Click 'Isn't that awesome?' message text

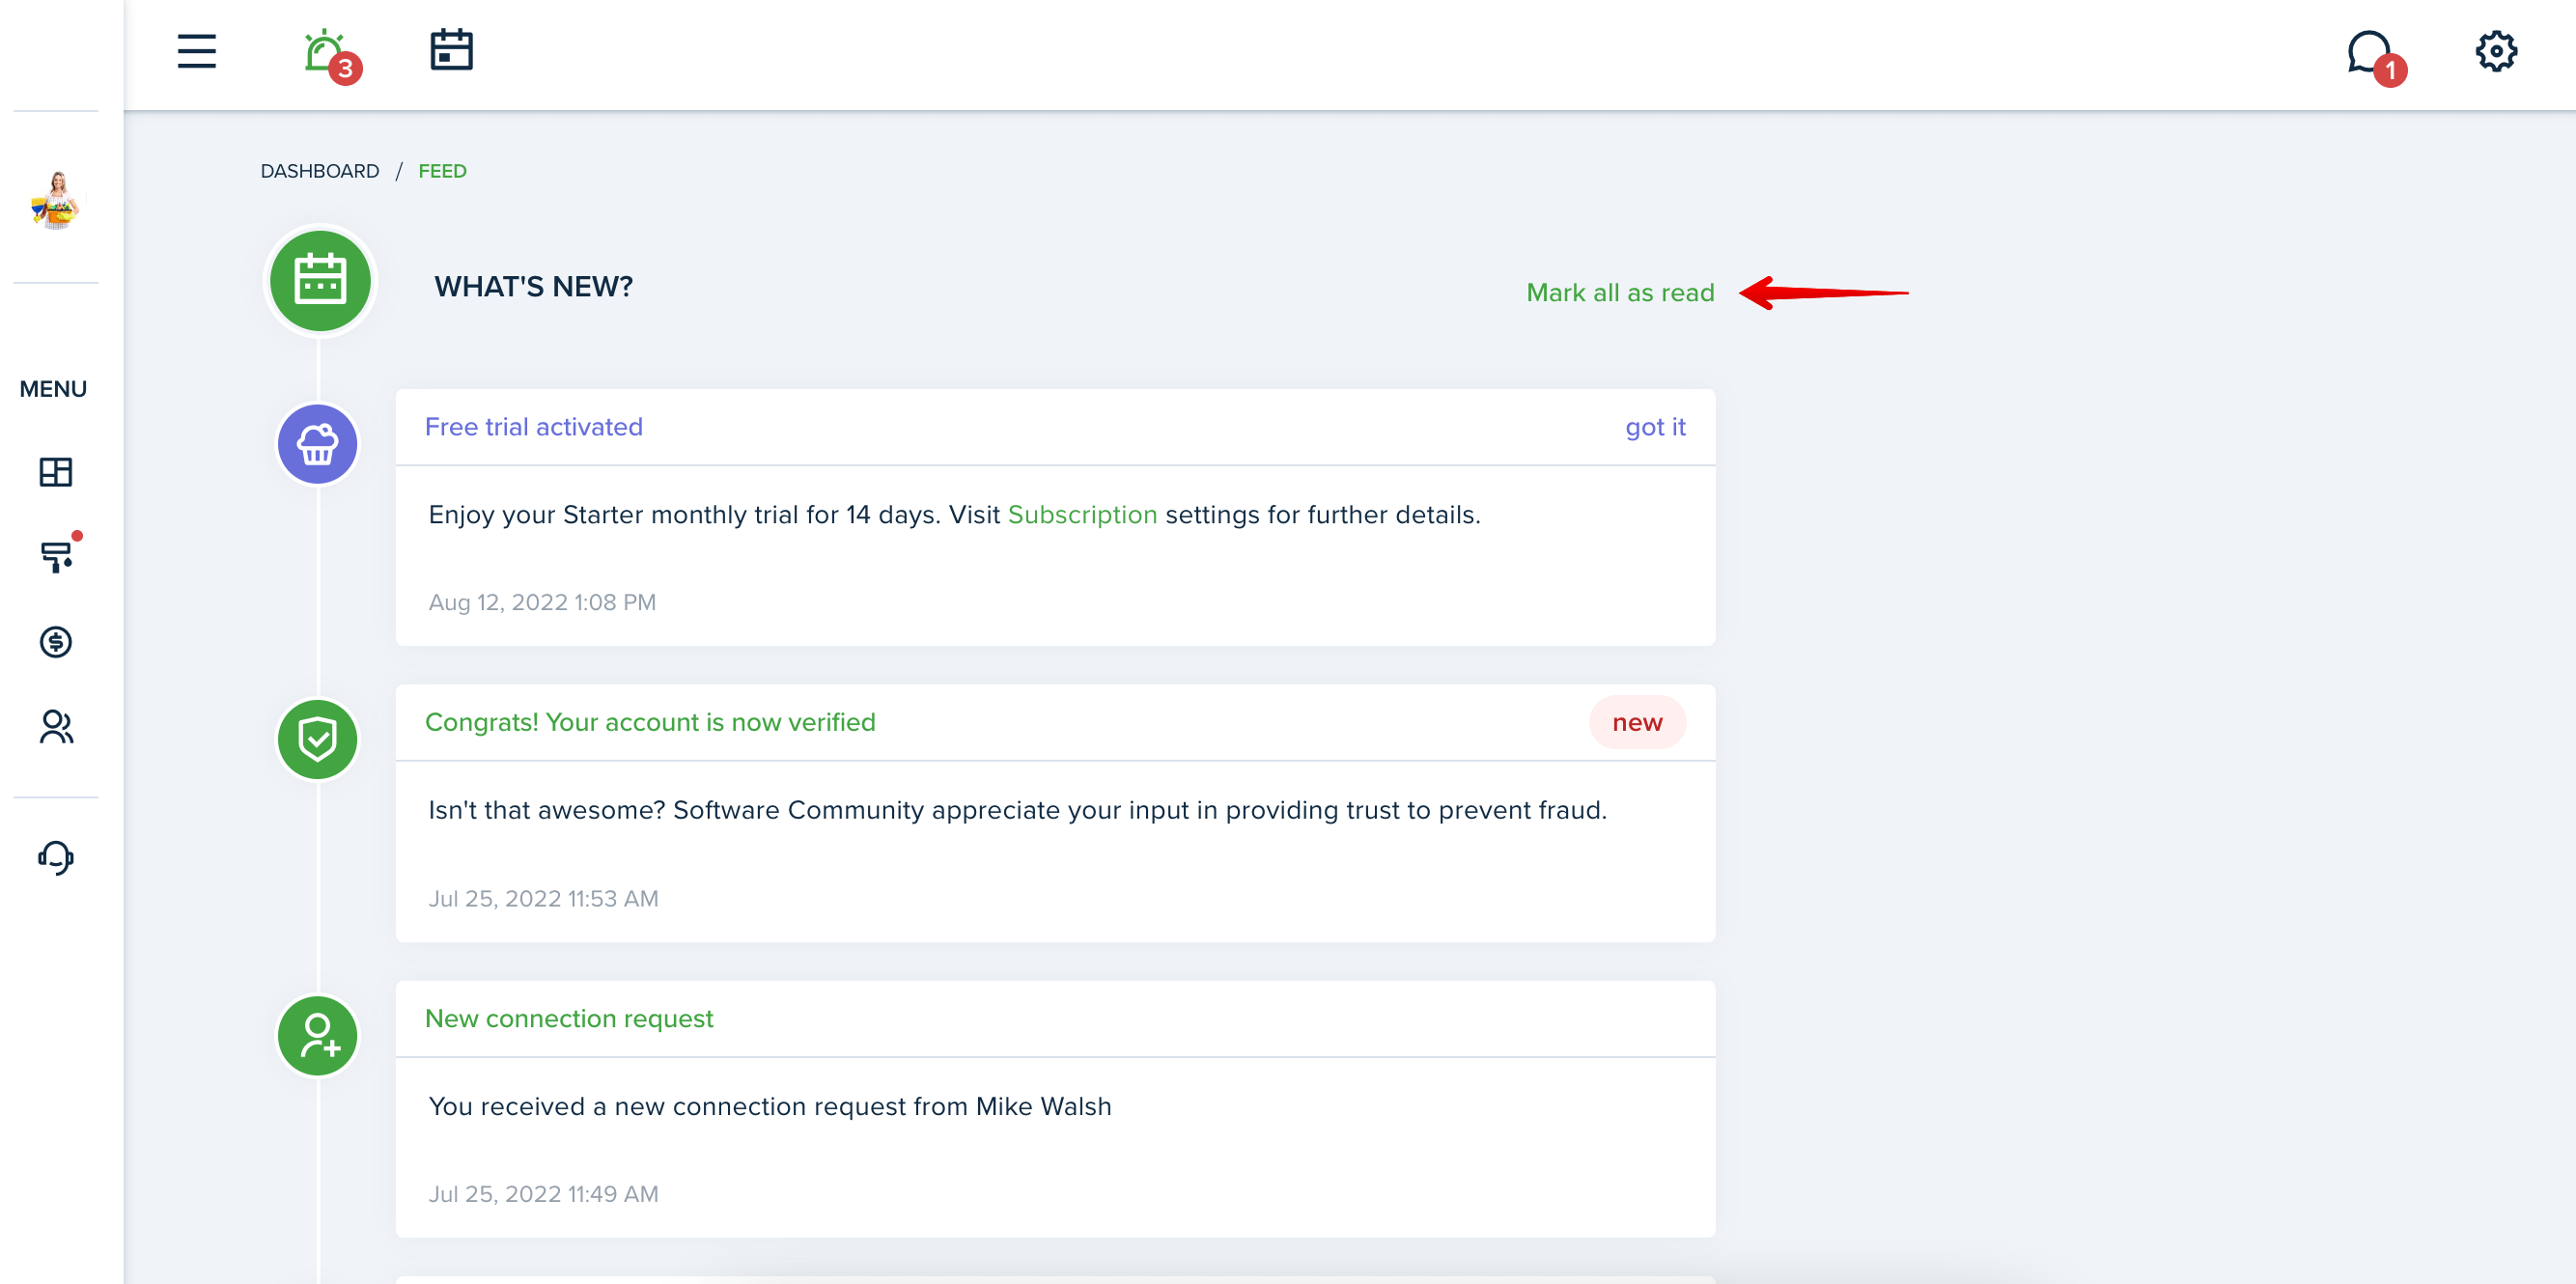point(1017,810)
